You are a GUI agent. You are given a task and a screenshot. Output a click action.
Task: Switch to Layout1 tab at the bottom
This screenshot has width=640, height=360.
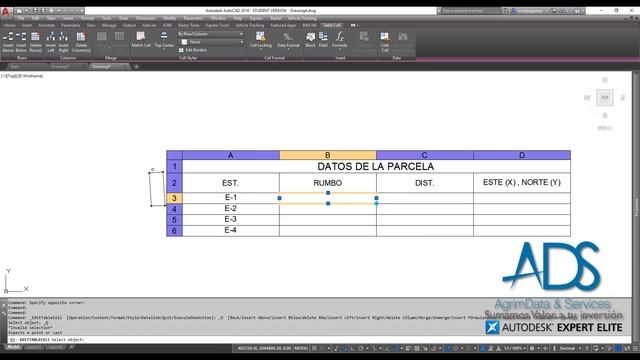pos(33,347)
